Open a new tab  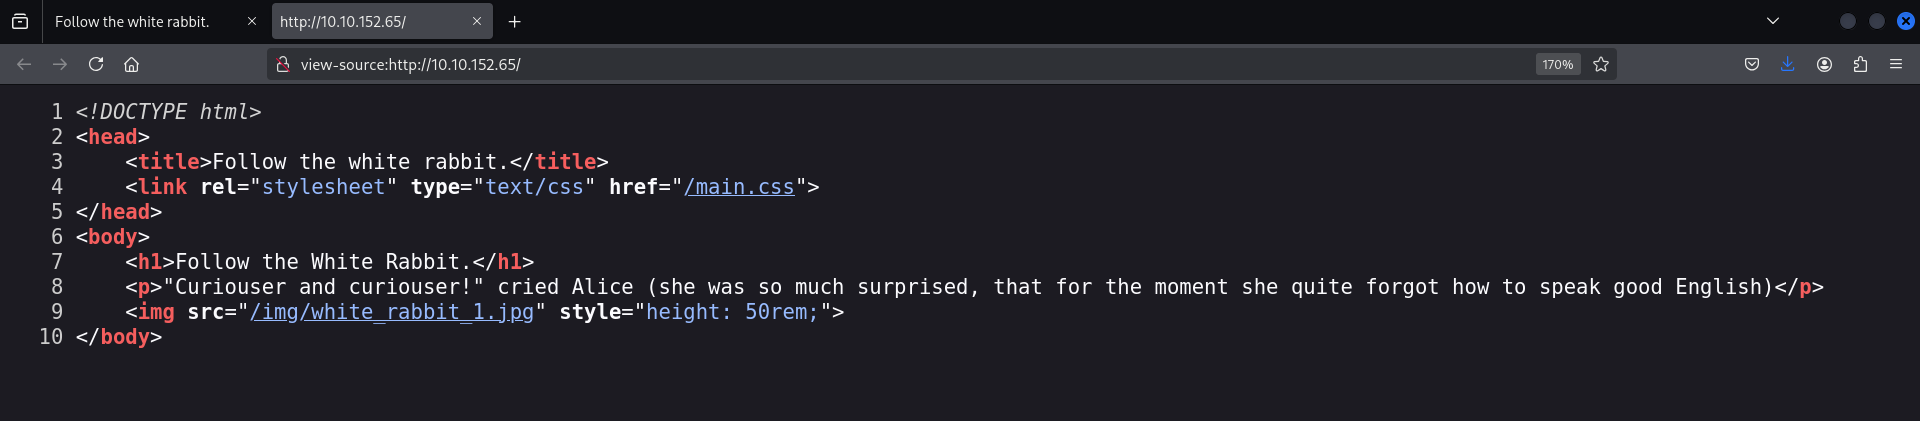point(515,21)
